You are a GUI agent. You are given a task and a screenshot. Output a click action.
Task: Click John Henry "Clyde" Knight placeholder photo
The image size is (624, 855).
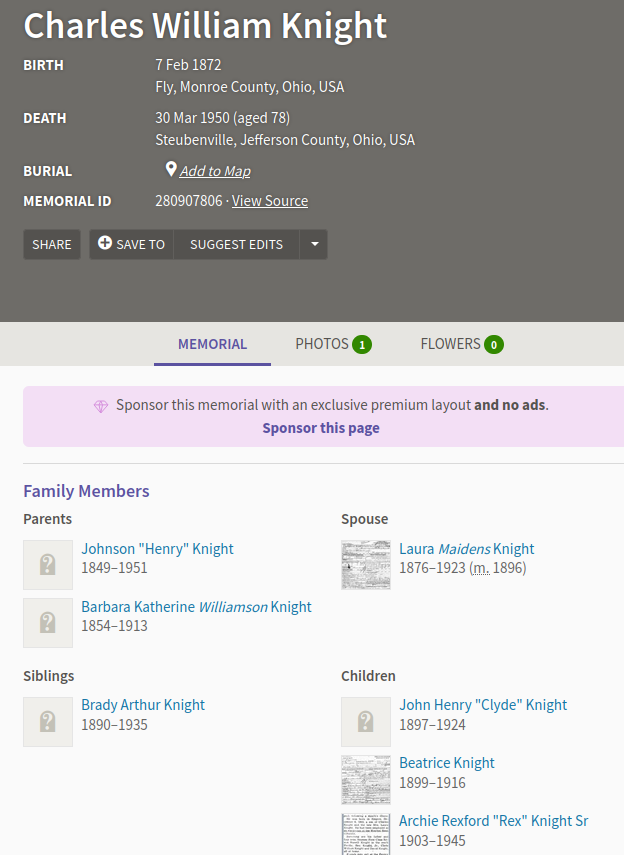pyautogui.click(x=366, y=722)
